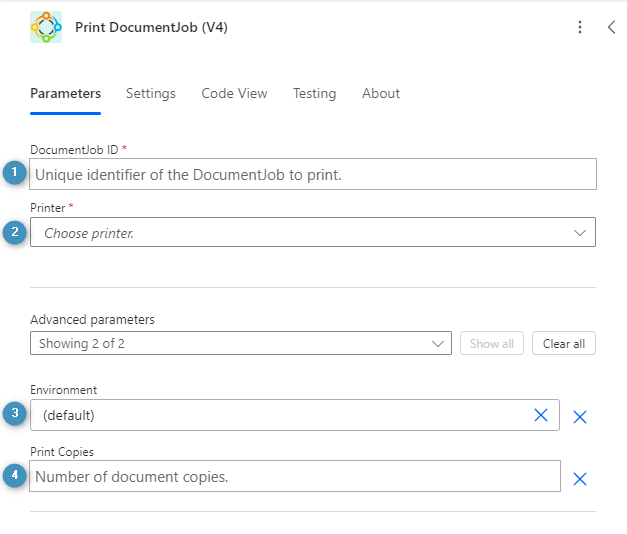Click the Advanced parameters label
The height and width of the screenshot is (534, 627).
click(92, 320)
